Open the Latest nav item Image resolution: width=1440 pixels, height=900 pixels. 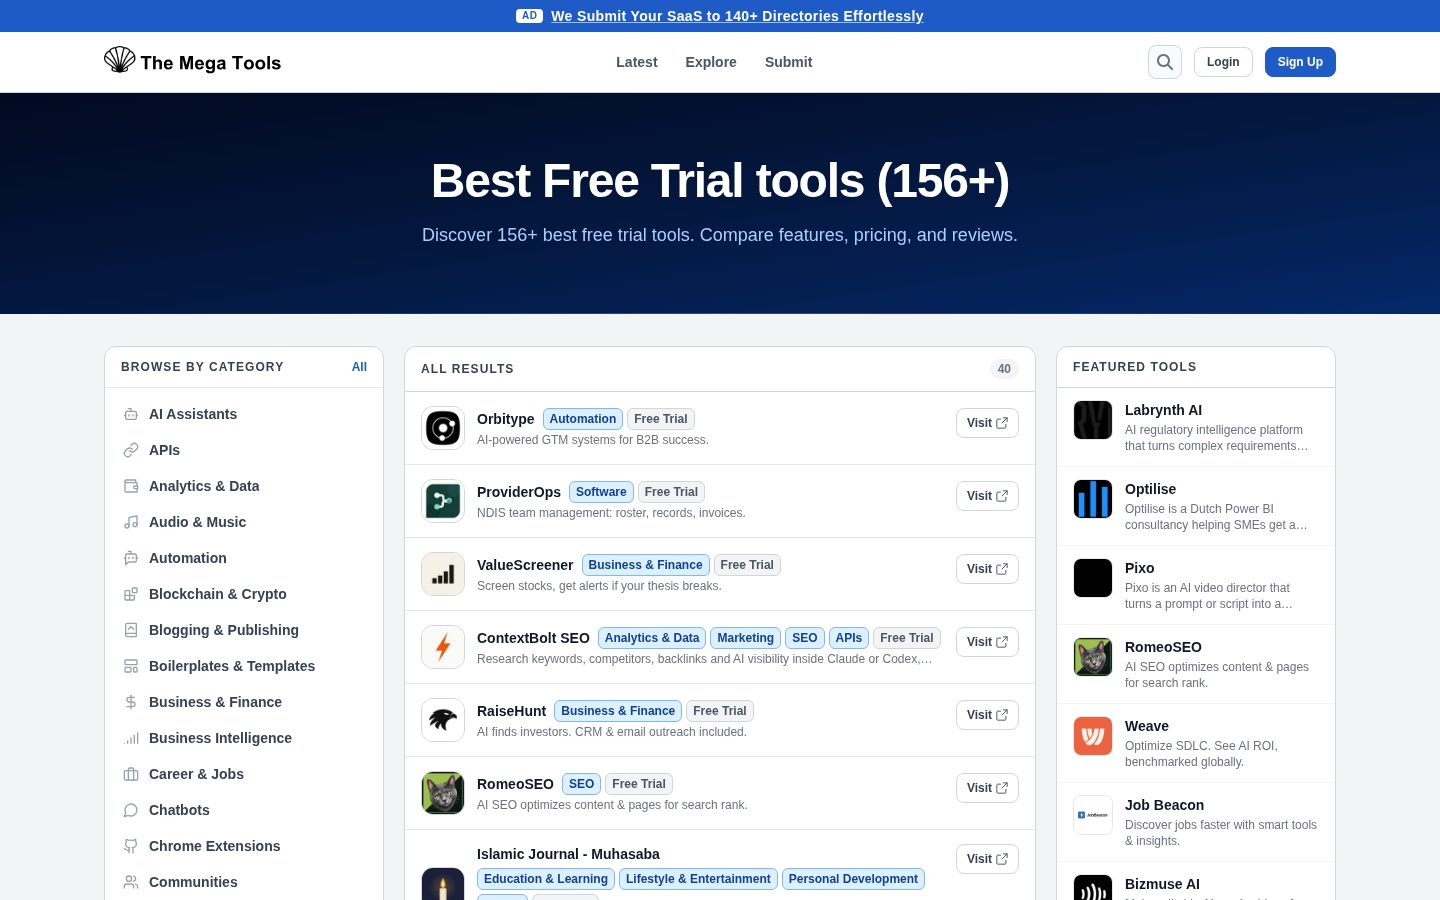(x=637, y=62)
